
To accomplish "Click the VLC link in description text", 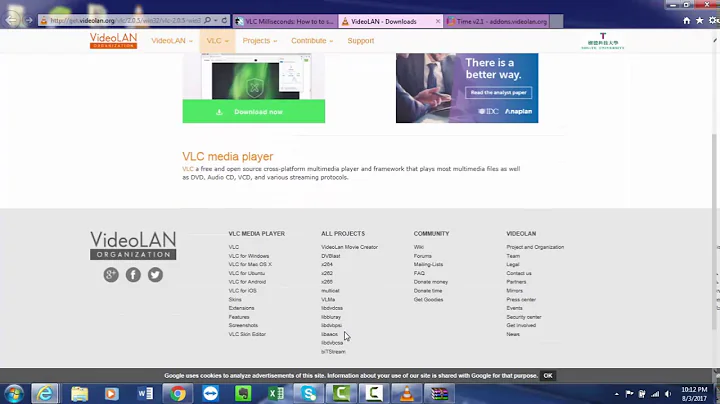I will click(x=188, y=169).
